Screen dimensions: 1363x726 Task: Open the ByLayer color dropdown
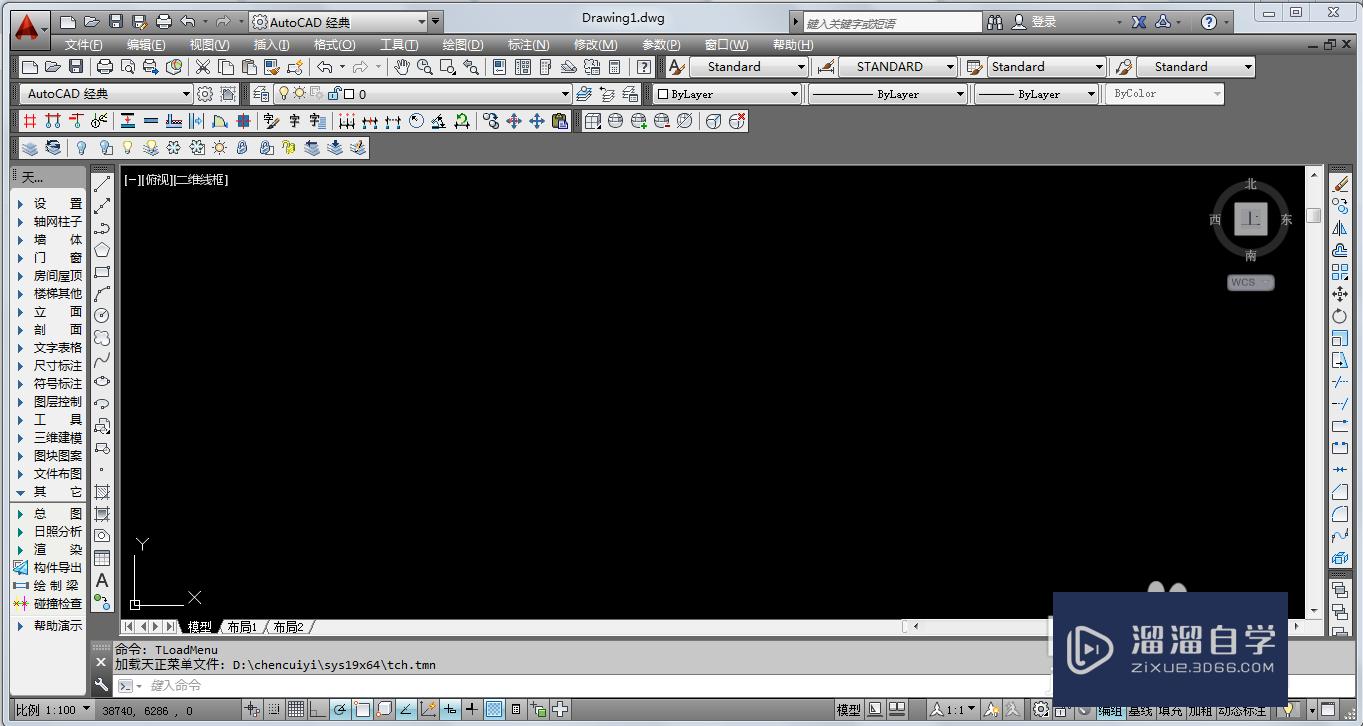point(728,94)
